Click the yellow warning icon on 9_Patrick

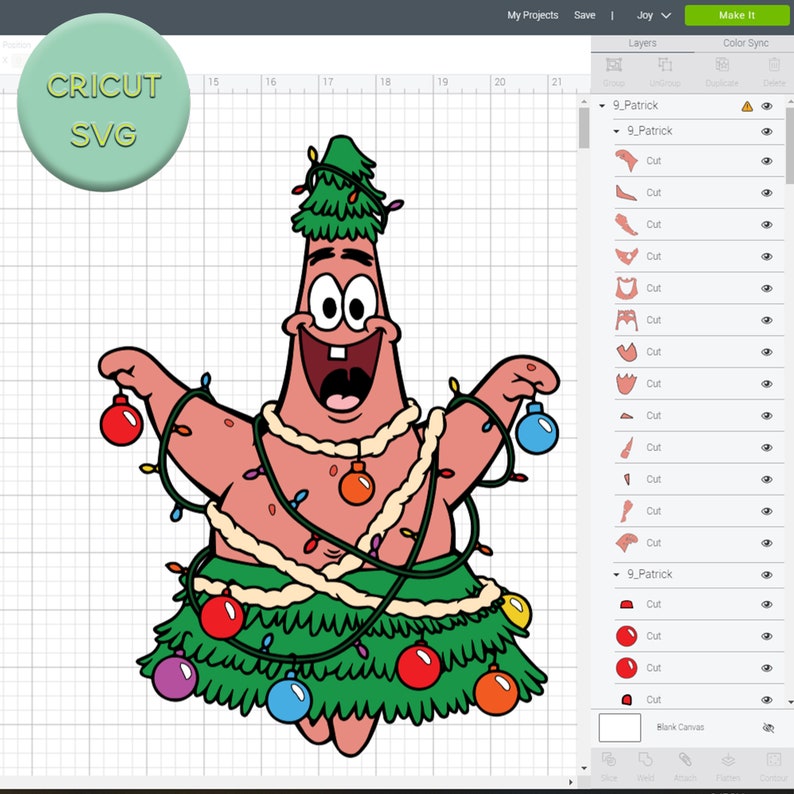[747, 106]
